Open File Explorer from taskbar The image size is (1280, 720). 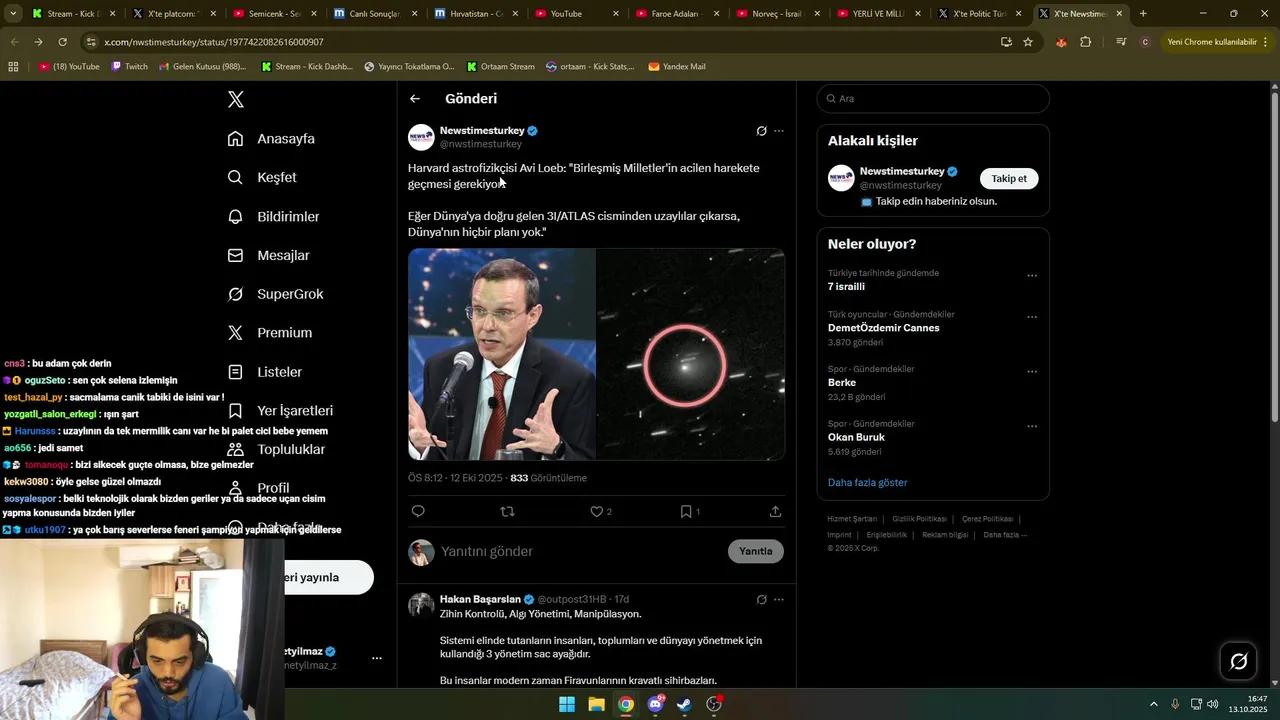tap(596, 704)
